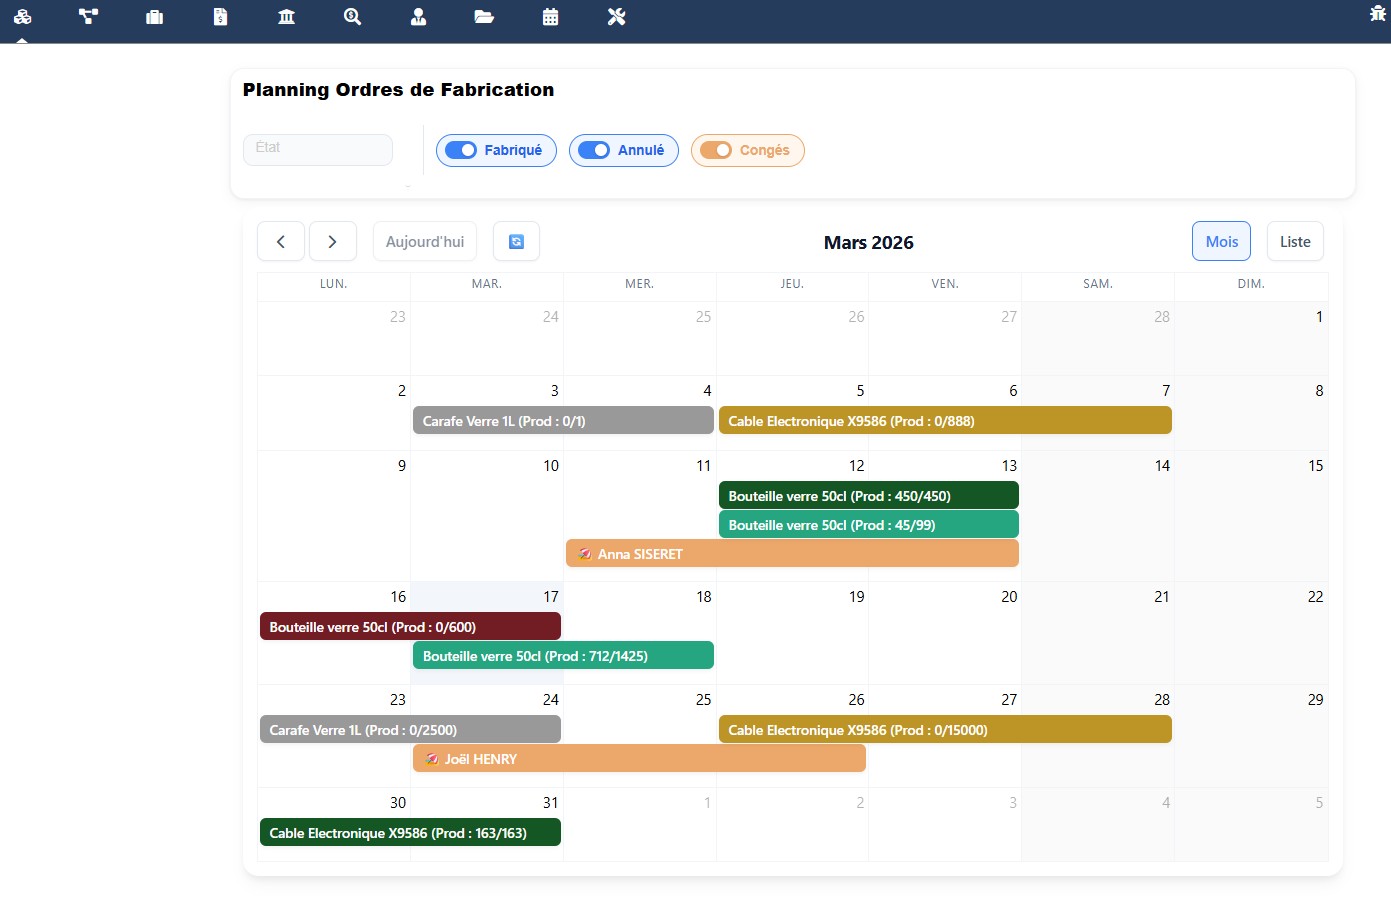Open the cubes module icon in the top bar
The width and height of the screenshot is (1391, 901).
[x=22, y=17]
